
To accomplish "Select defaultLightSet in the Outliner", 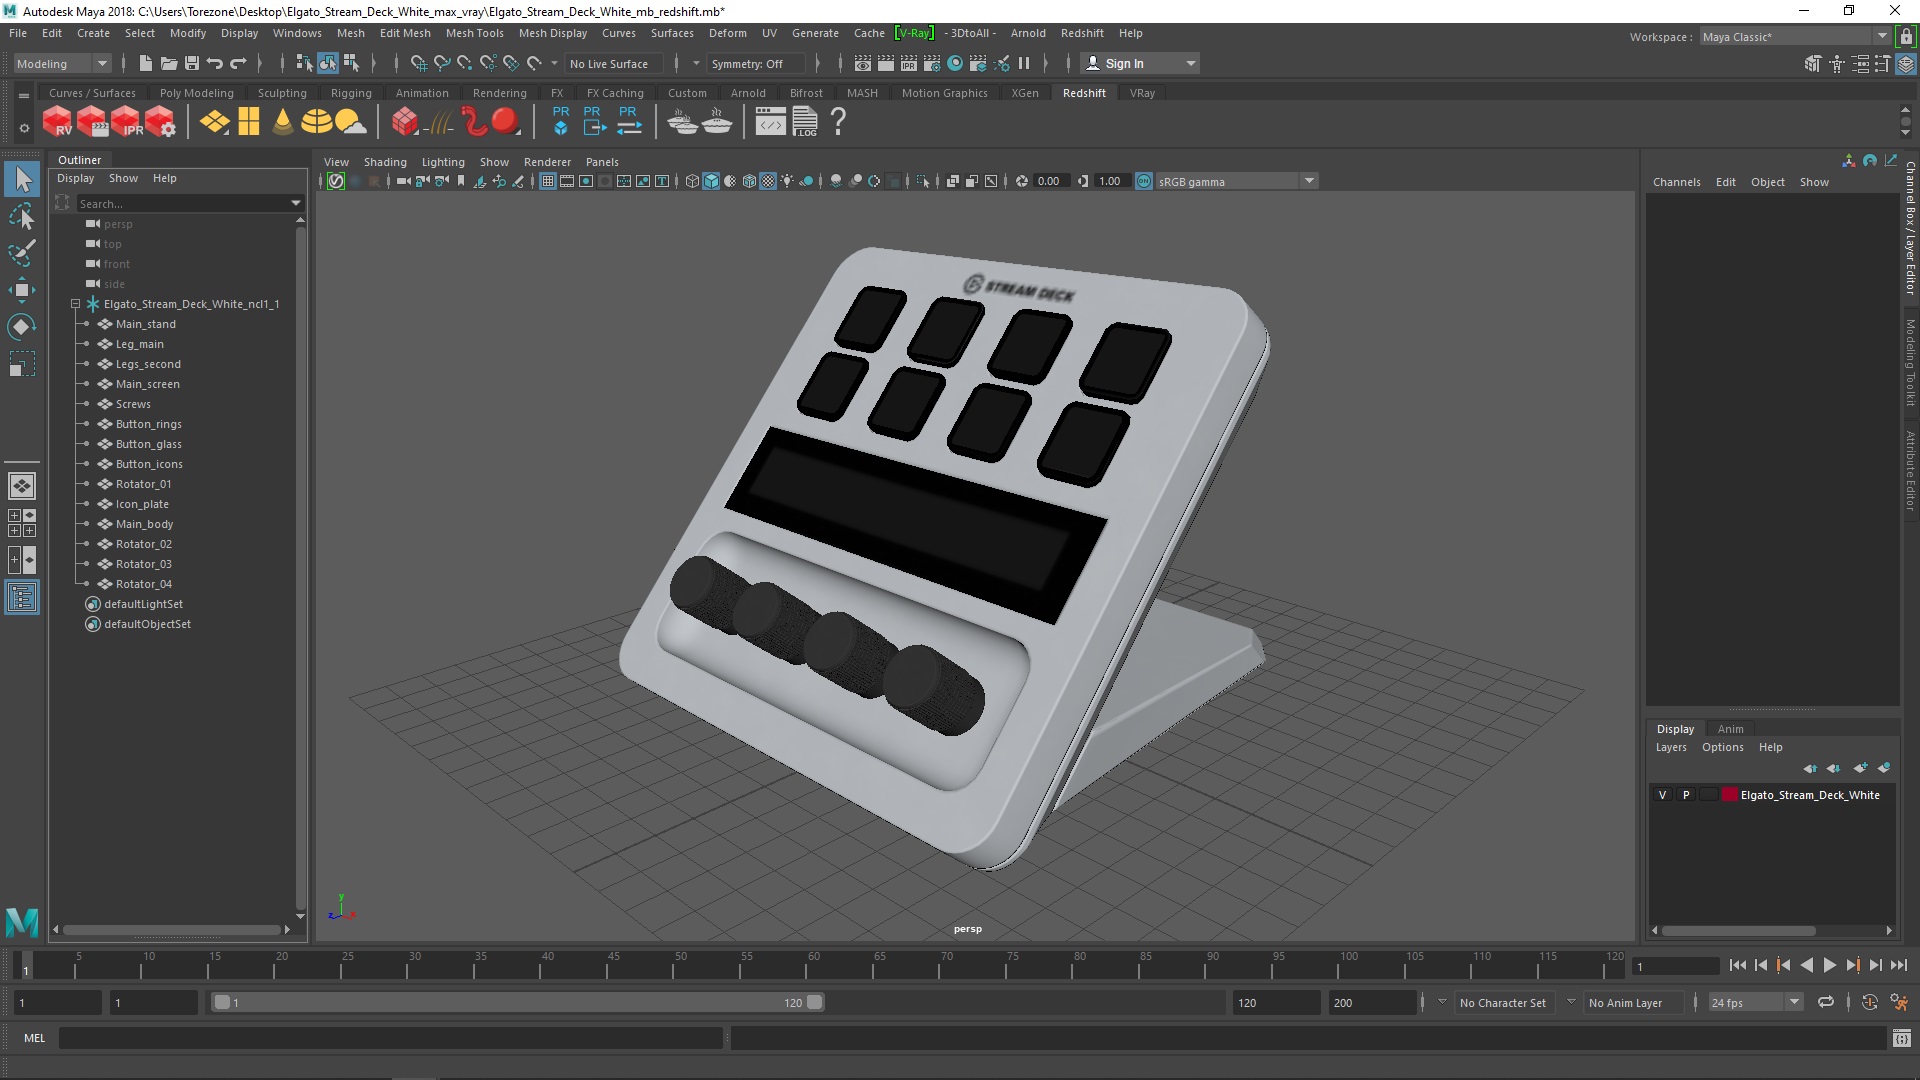I will tap(143, 605).
